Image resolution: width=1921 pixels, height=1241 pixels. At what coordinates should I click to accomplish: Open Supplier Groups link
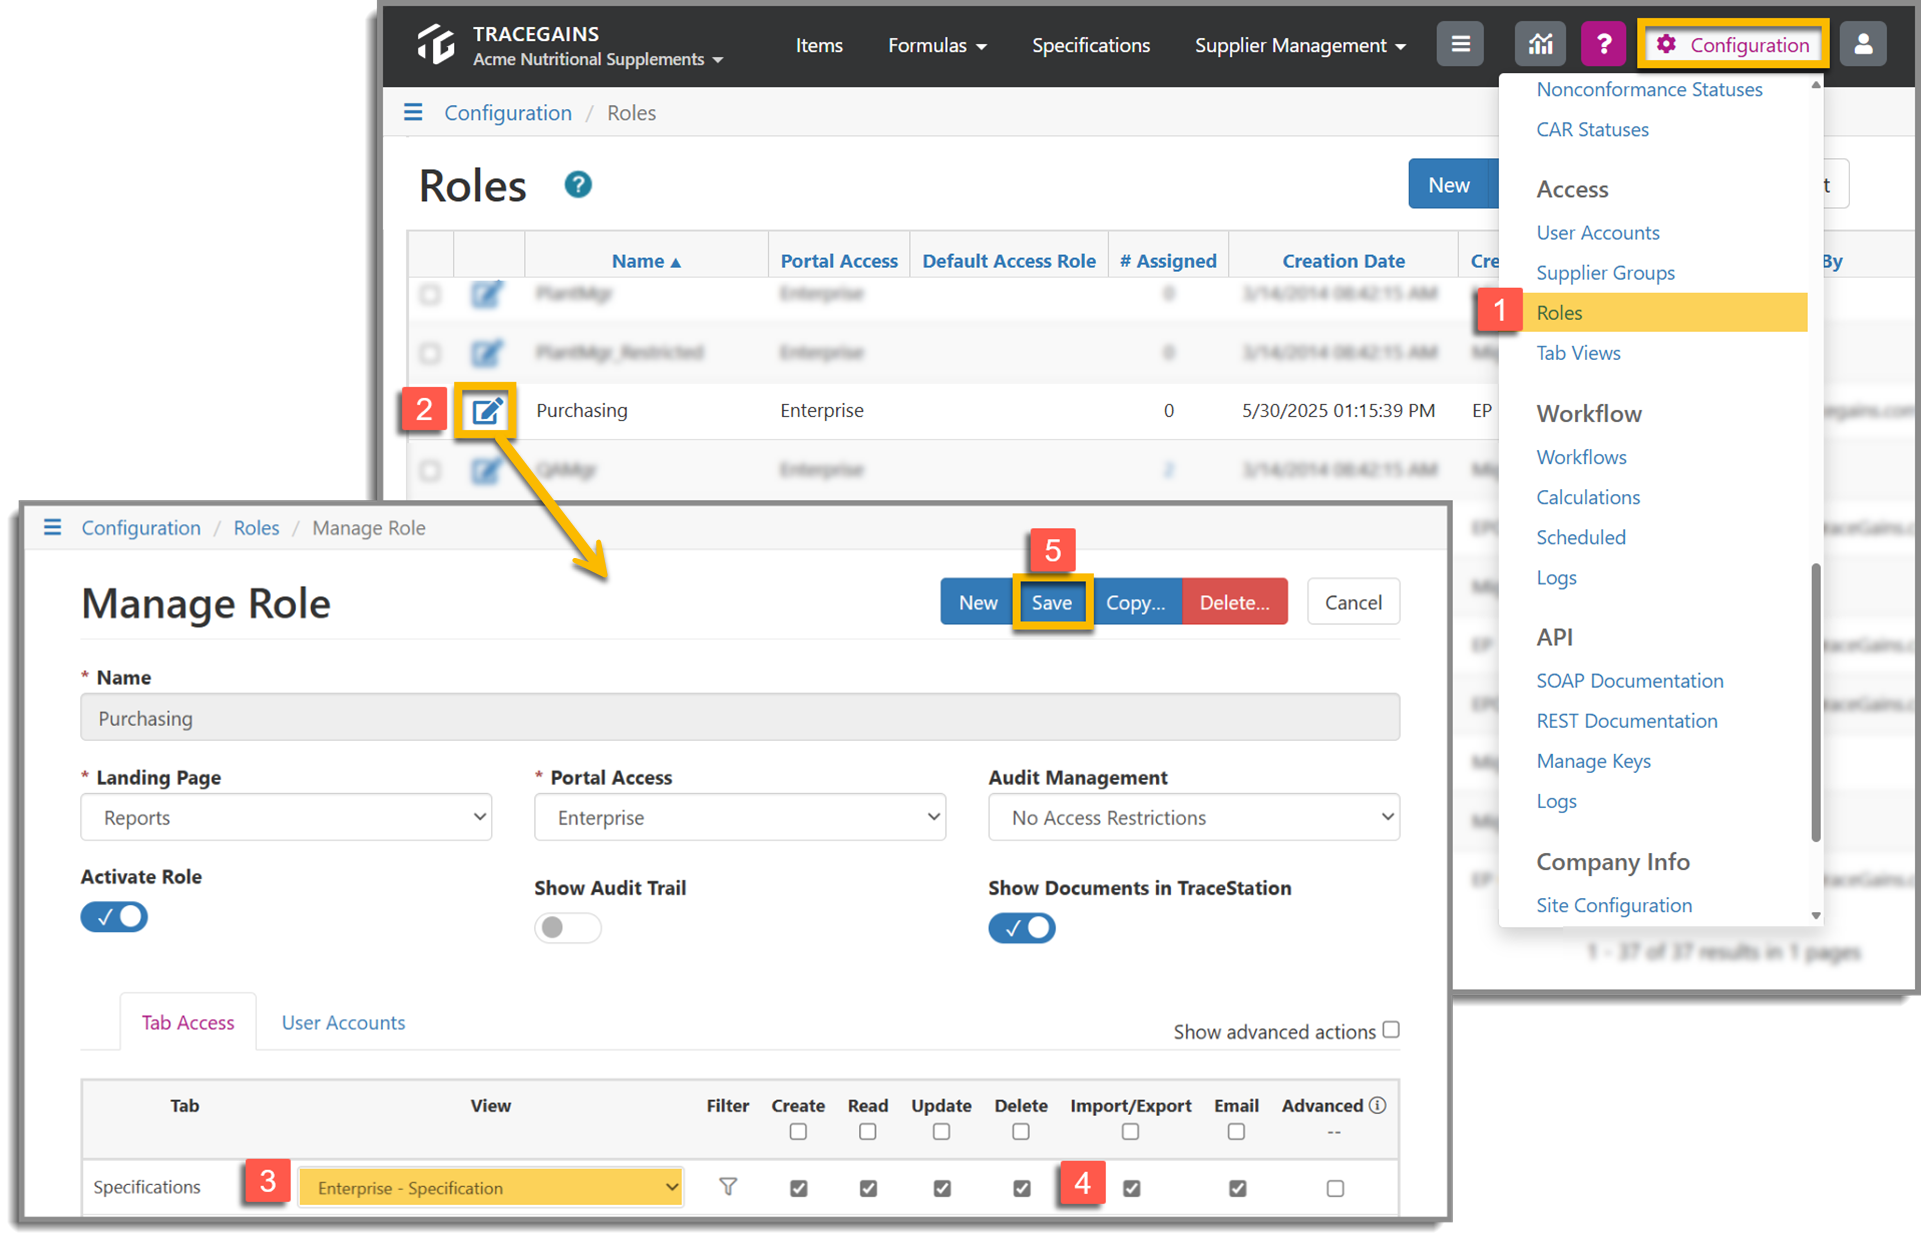pyautogui.click(x=1605, y=272)
